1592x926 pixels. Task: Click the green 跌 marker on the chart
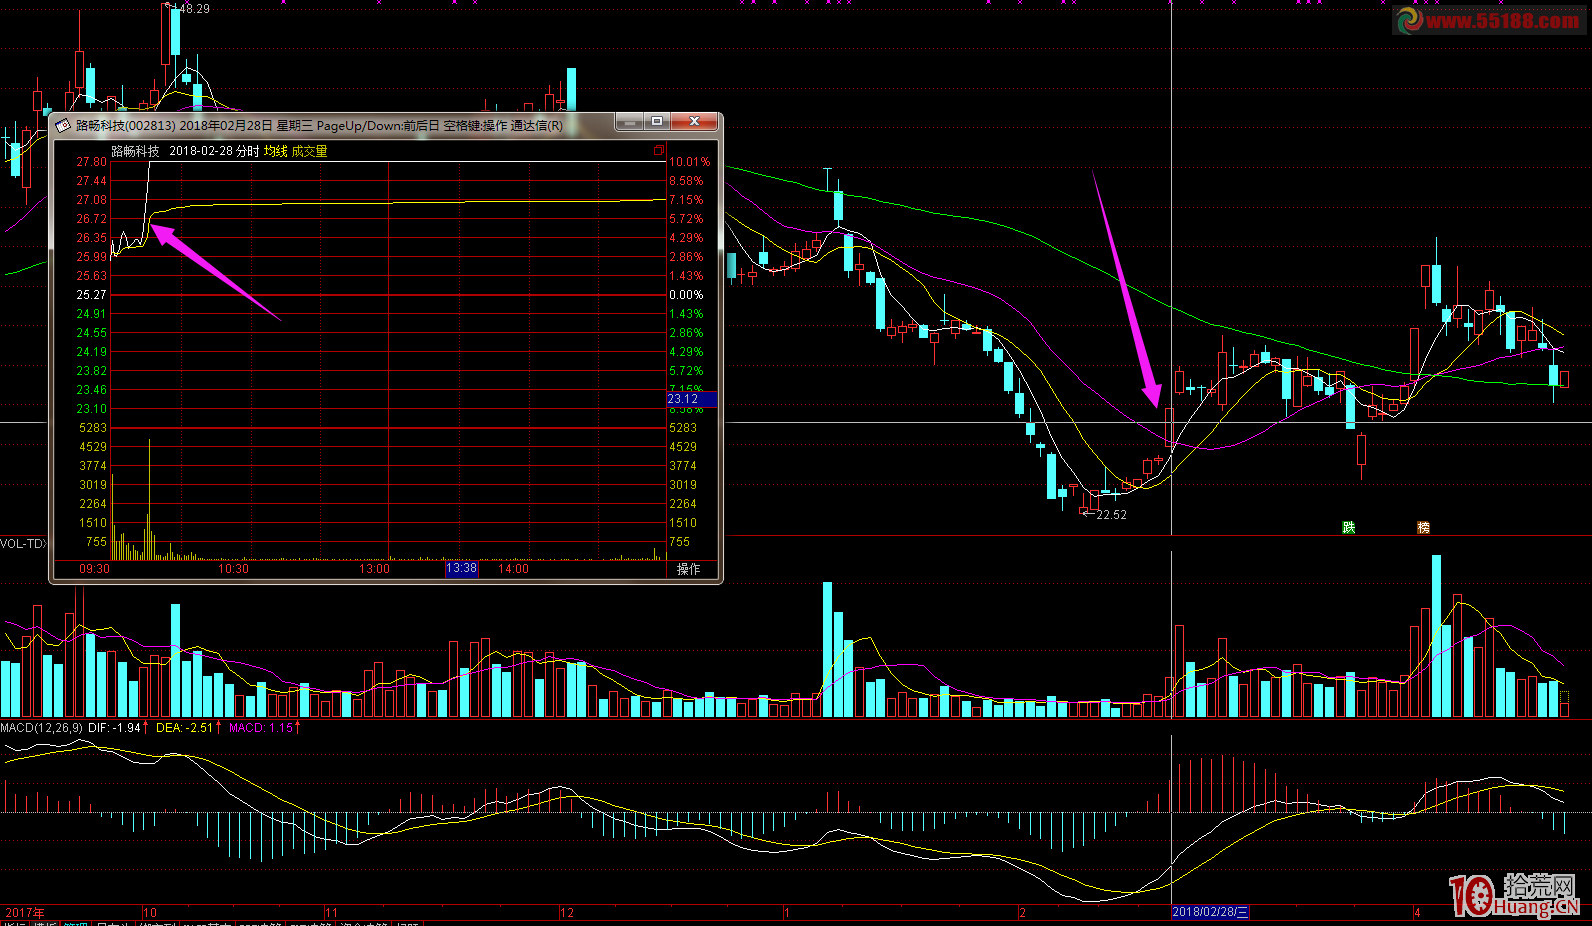pyautogui.click(x=1348, y=527)
